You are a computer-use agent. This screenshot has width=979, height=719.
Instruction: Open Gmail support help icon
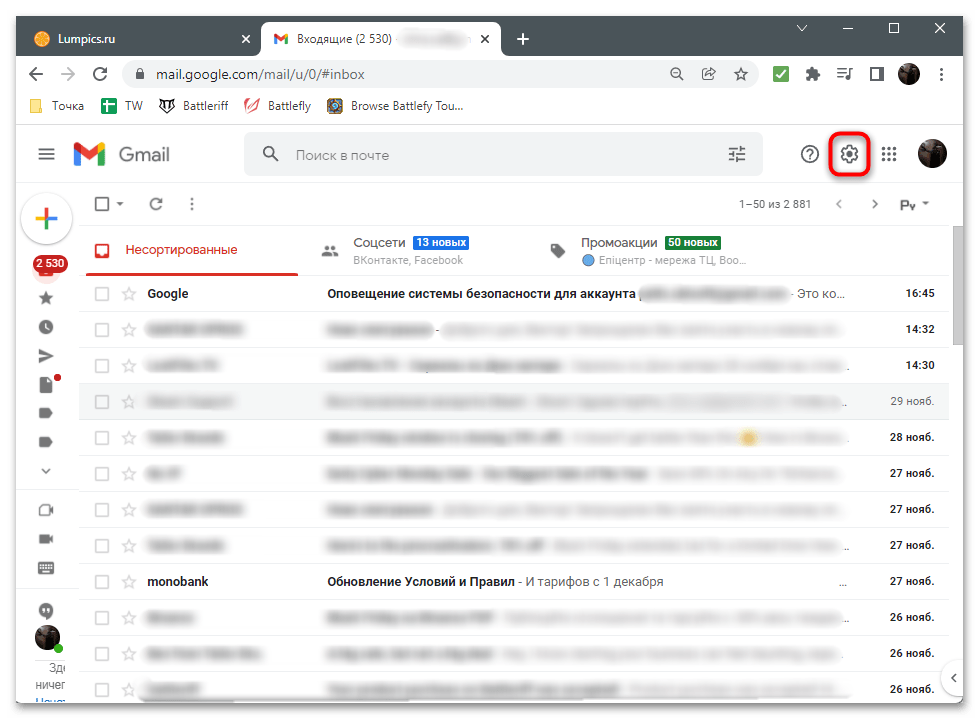click(x=810, y=154)
